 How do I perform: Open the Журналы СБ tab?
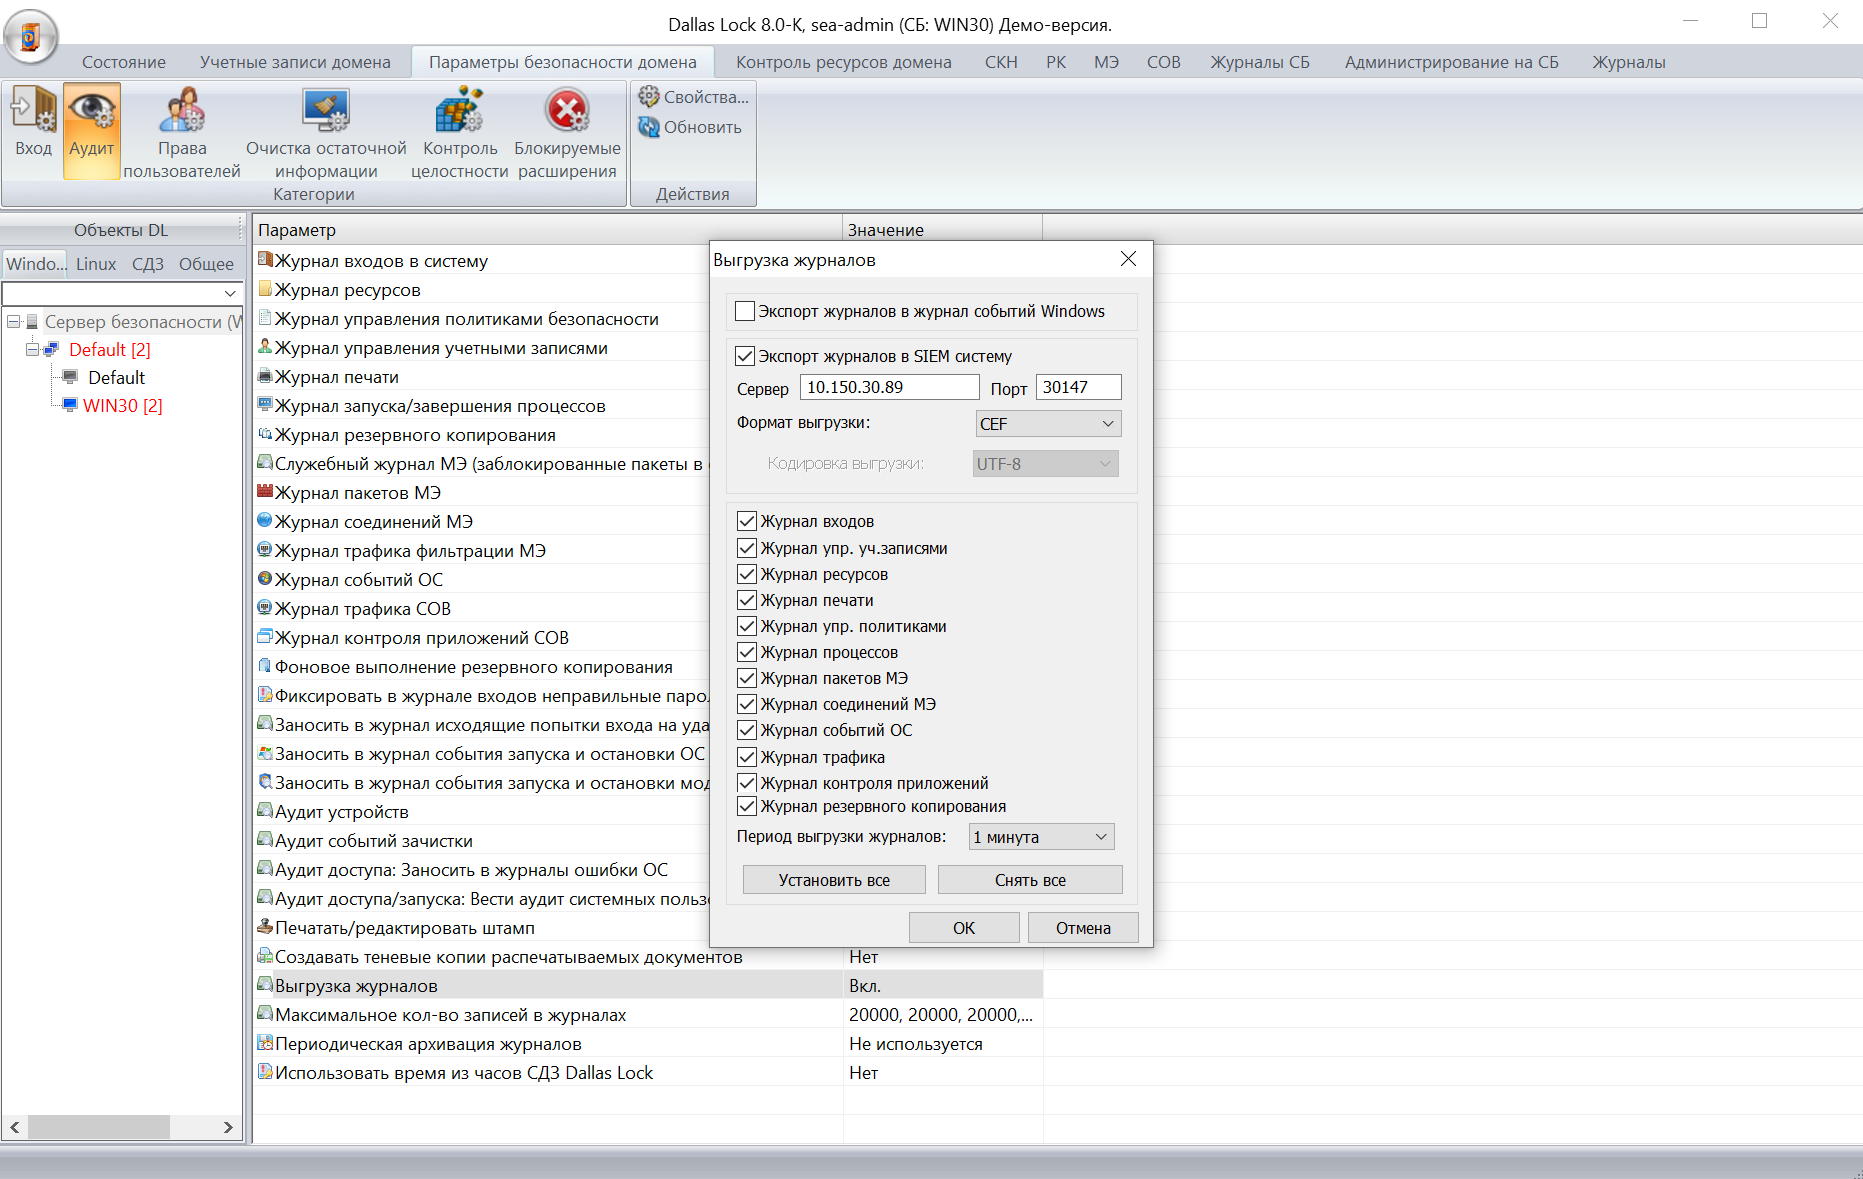(x=1259, y=62)
